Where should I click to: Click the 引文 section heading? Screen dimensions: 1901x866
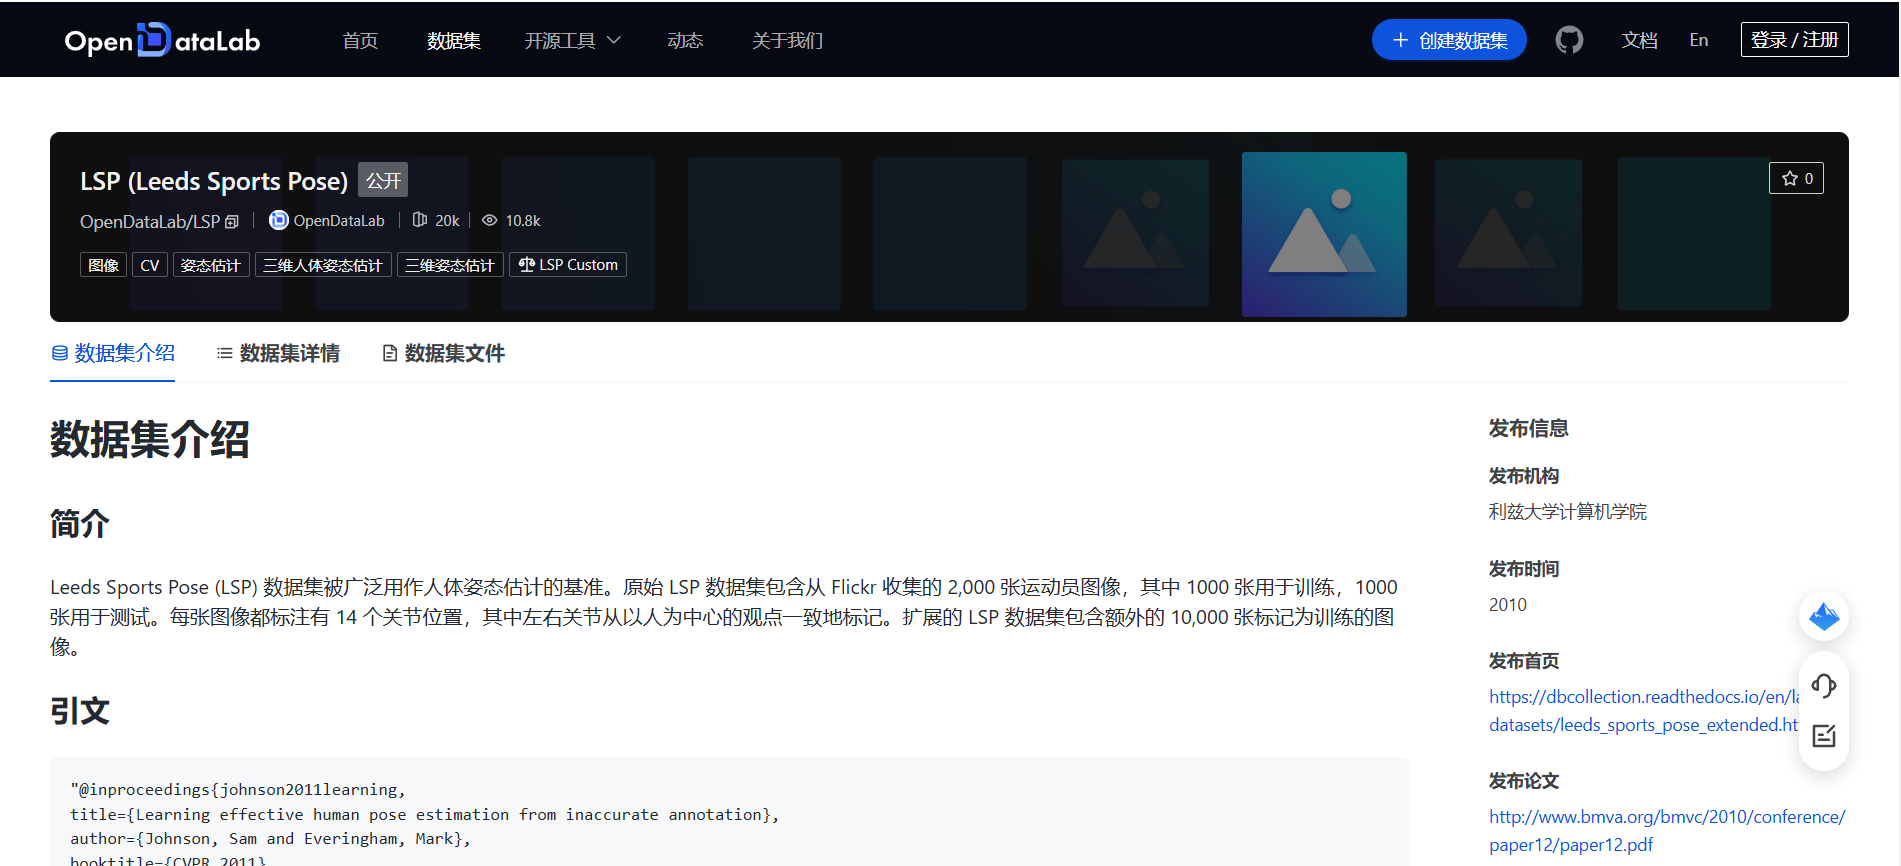[x=80, y=711]
